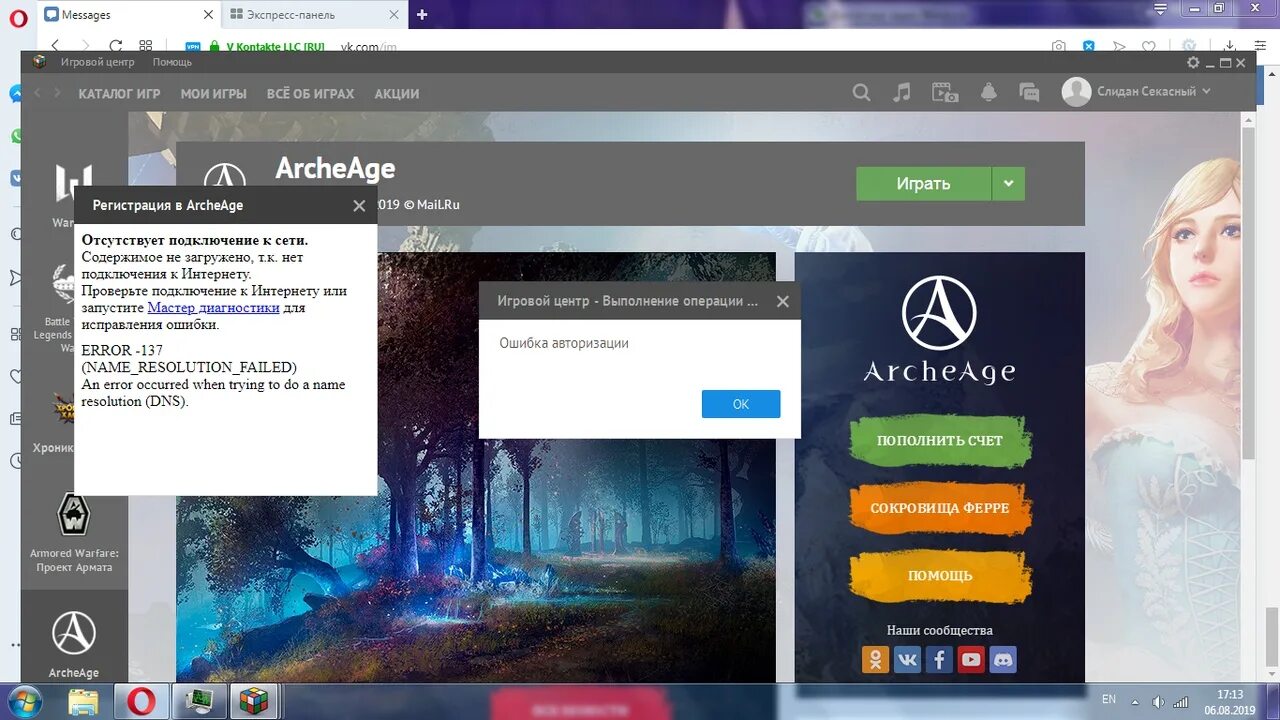Click the Opera taskbar icon
Viewport: 1280px width, 720px height.
(x=141, y=702)
